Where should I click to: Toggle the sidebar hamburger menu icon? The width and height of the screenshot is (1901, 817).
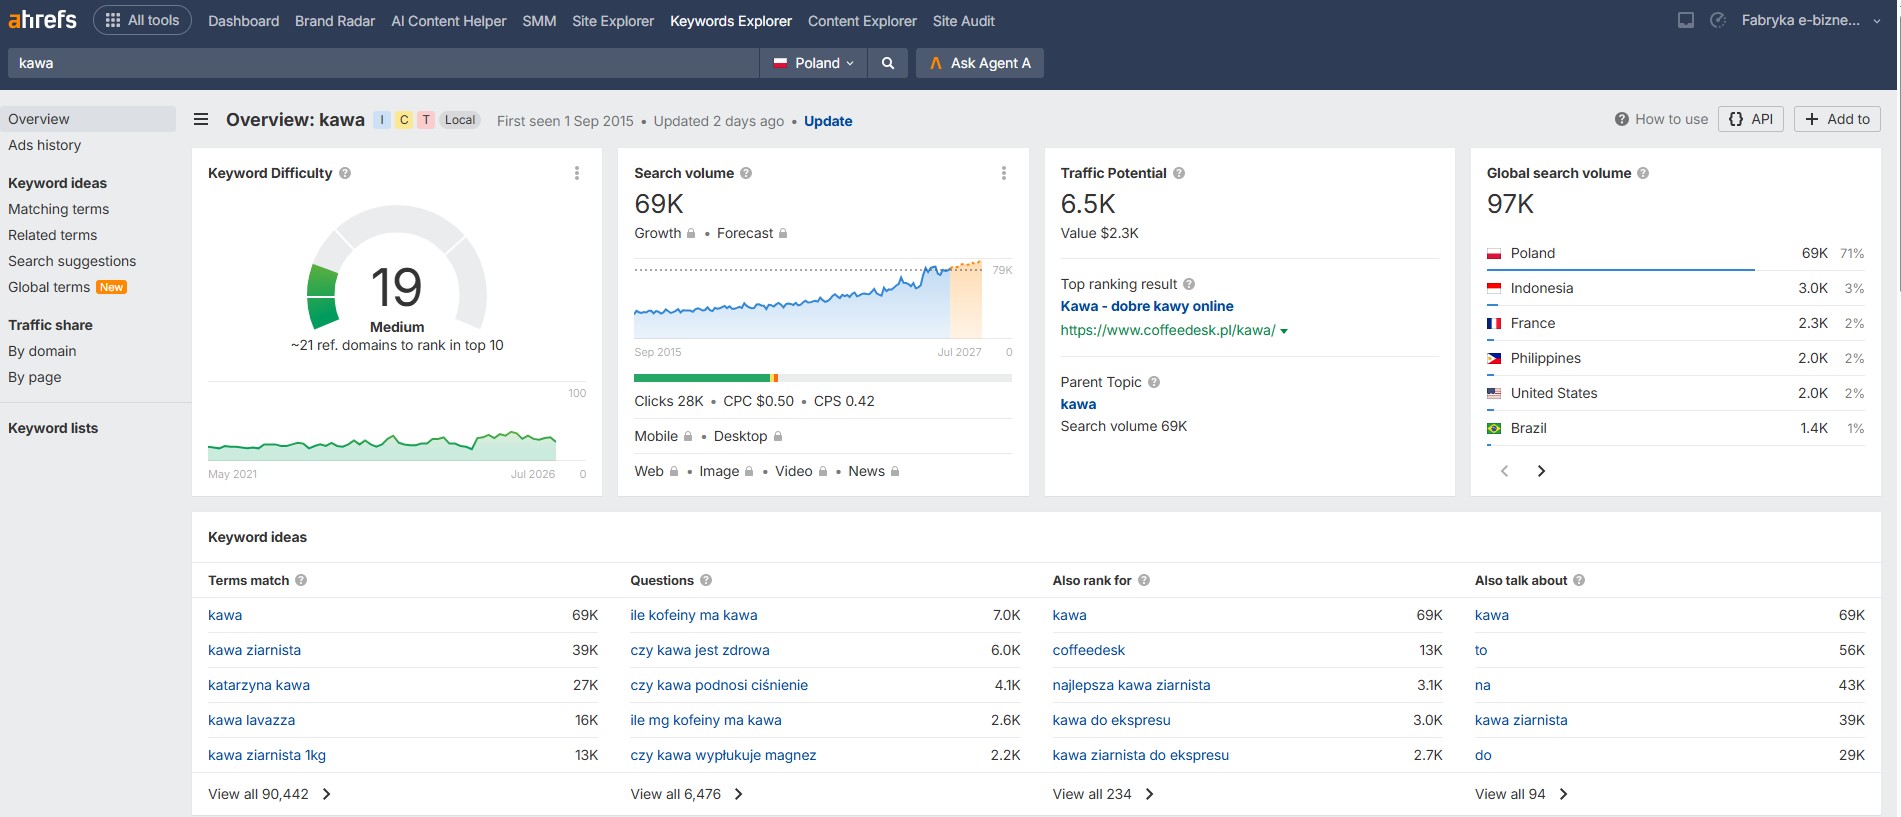201,120
